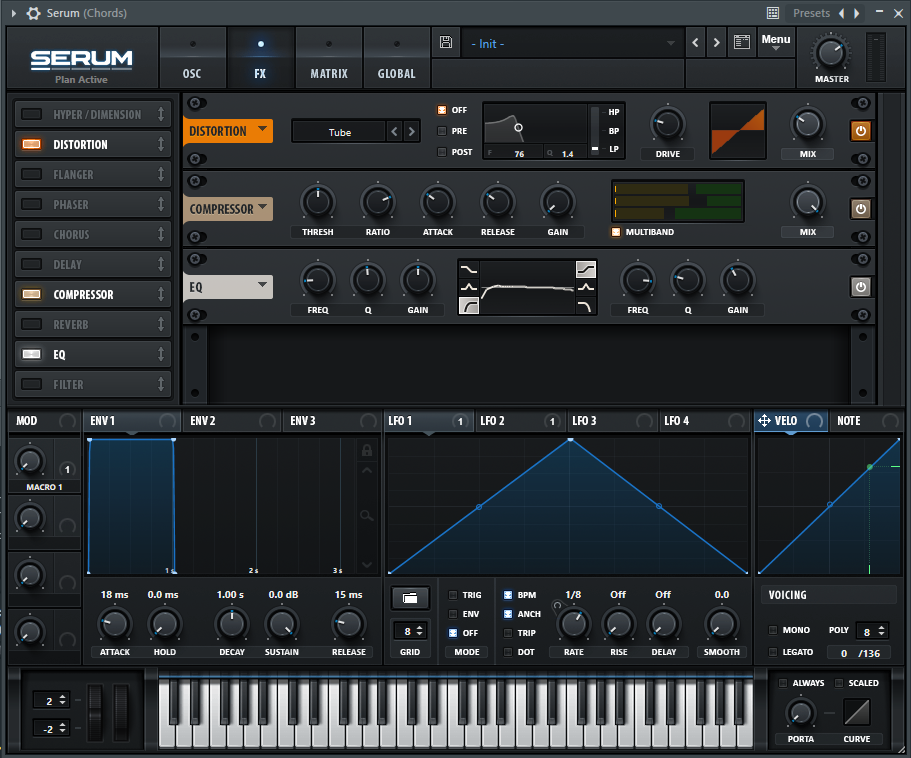Click the Presets label

(x=811, y=13)
